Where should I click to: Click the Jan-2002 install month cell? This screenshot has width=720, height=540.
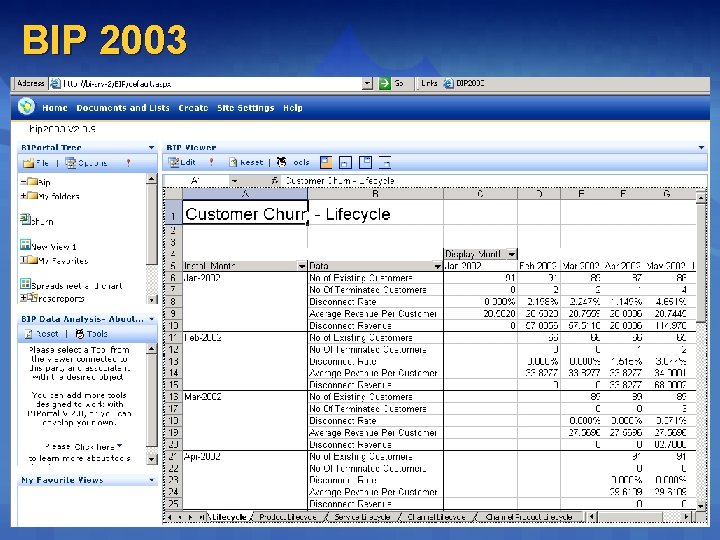tap(245, 278)
